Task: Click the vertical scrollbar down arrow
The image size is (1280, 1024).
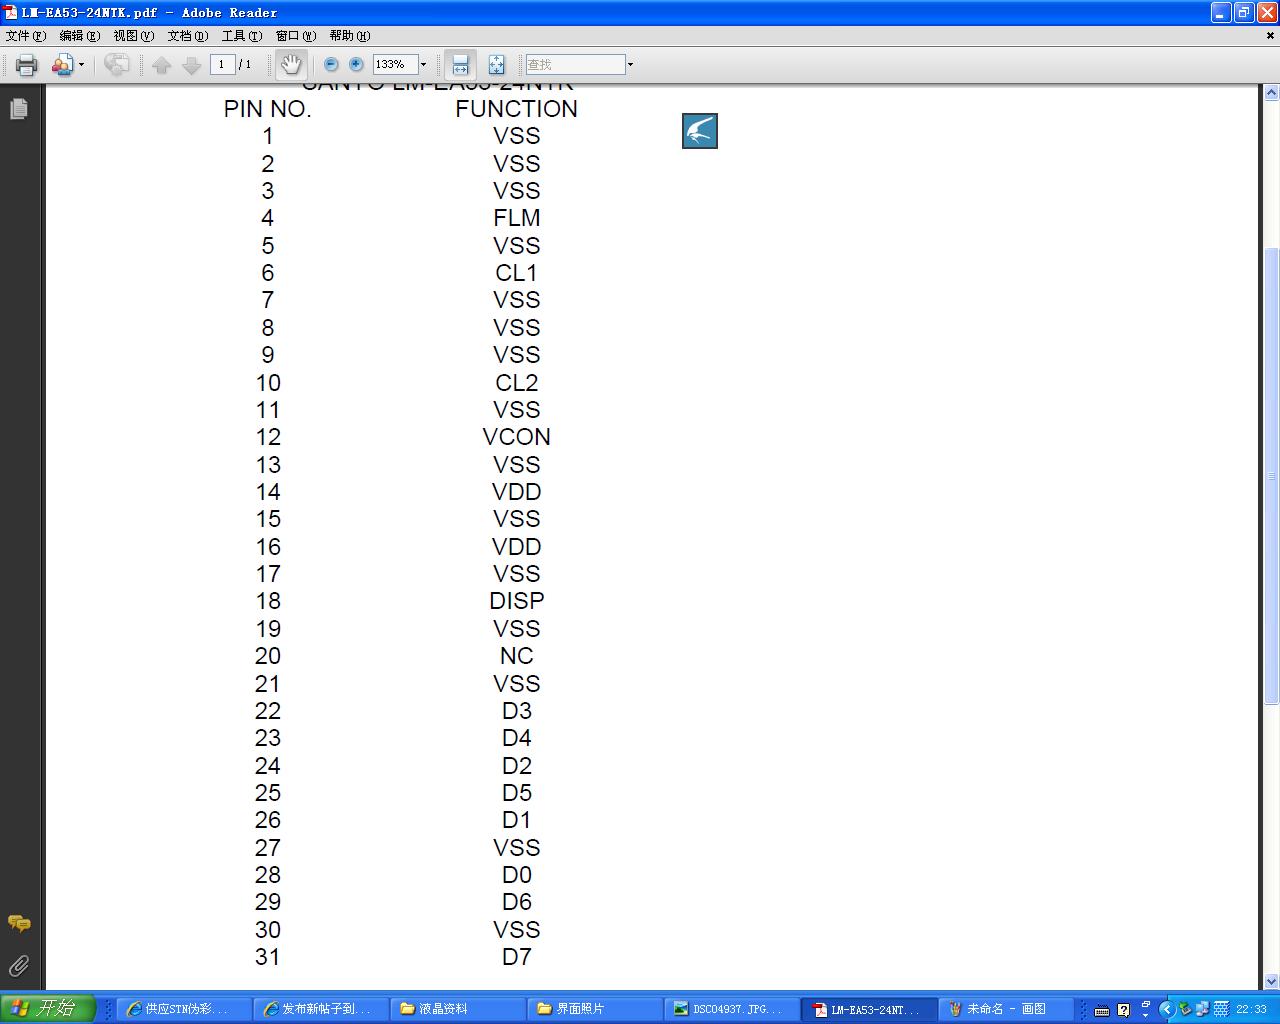Action: click(1271, 981)
